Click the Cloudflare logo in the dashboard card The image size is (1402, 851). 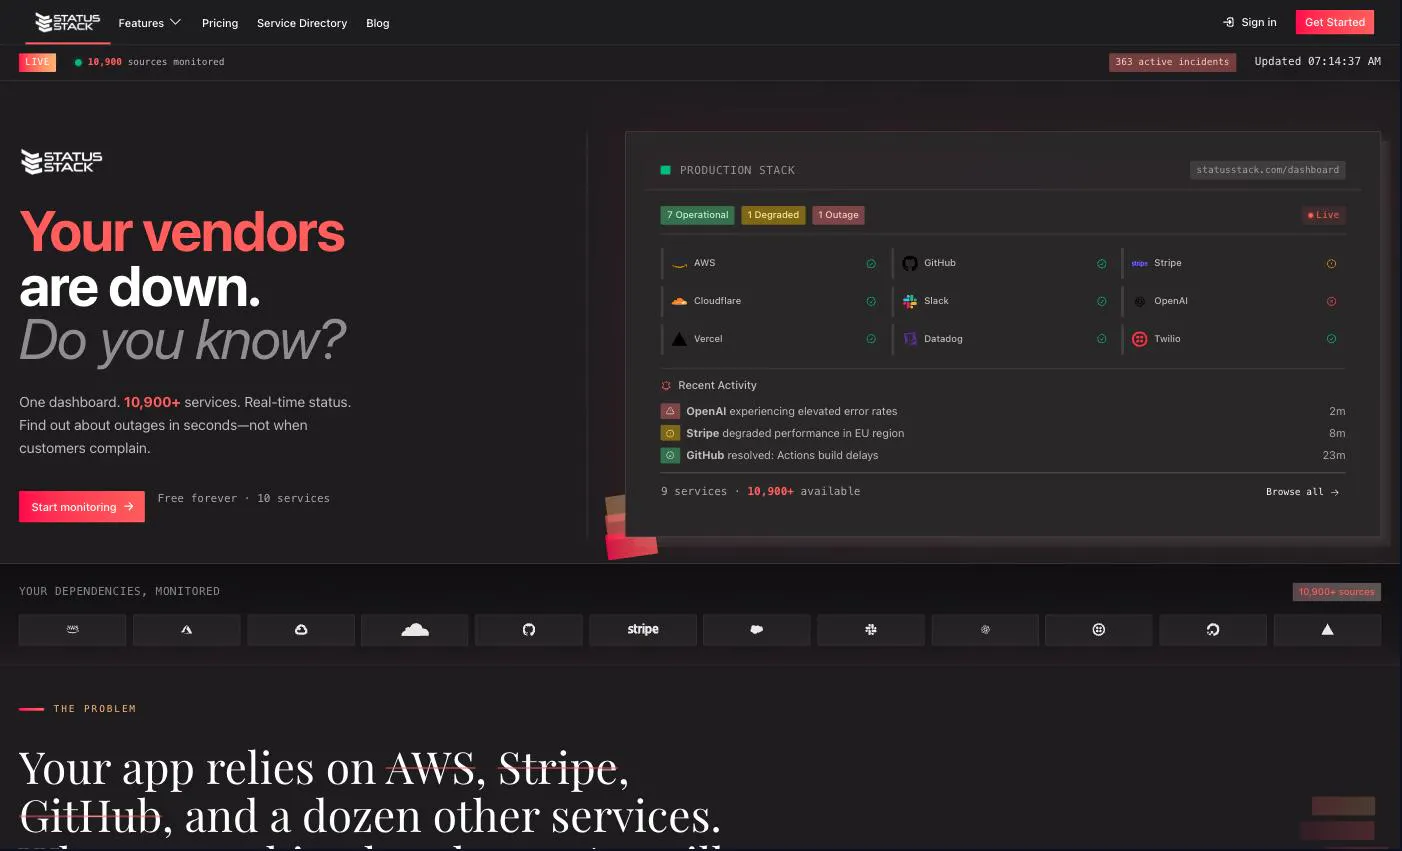click(679, 301)
